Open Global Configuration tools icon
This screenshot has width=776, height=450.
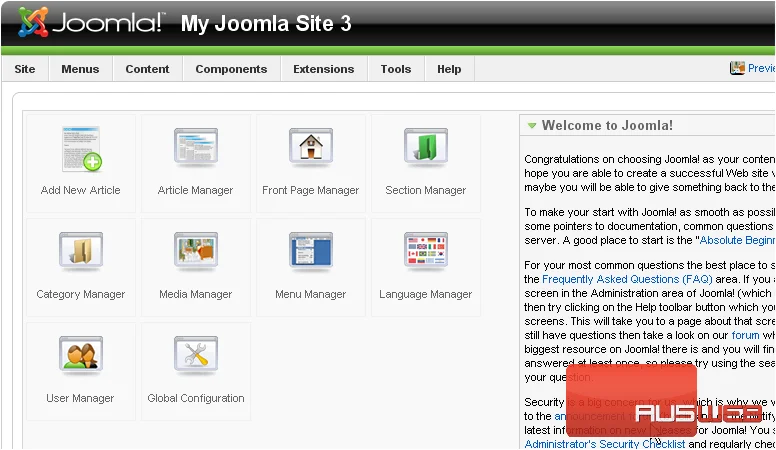(x=196, y=355)
